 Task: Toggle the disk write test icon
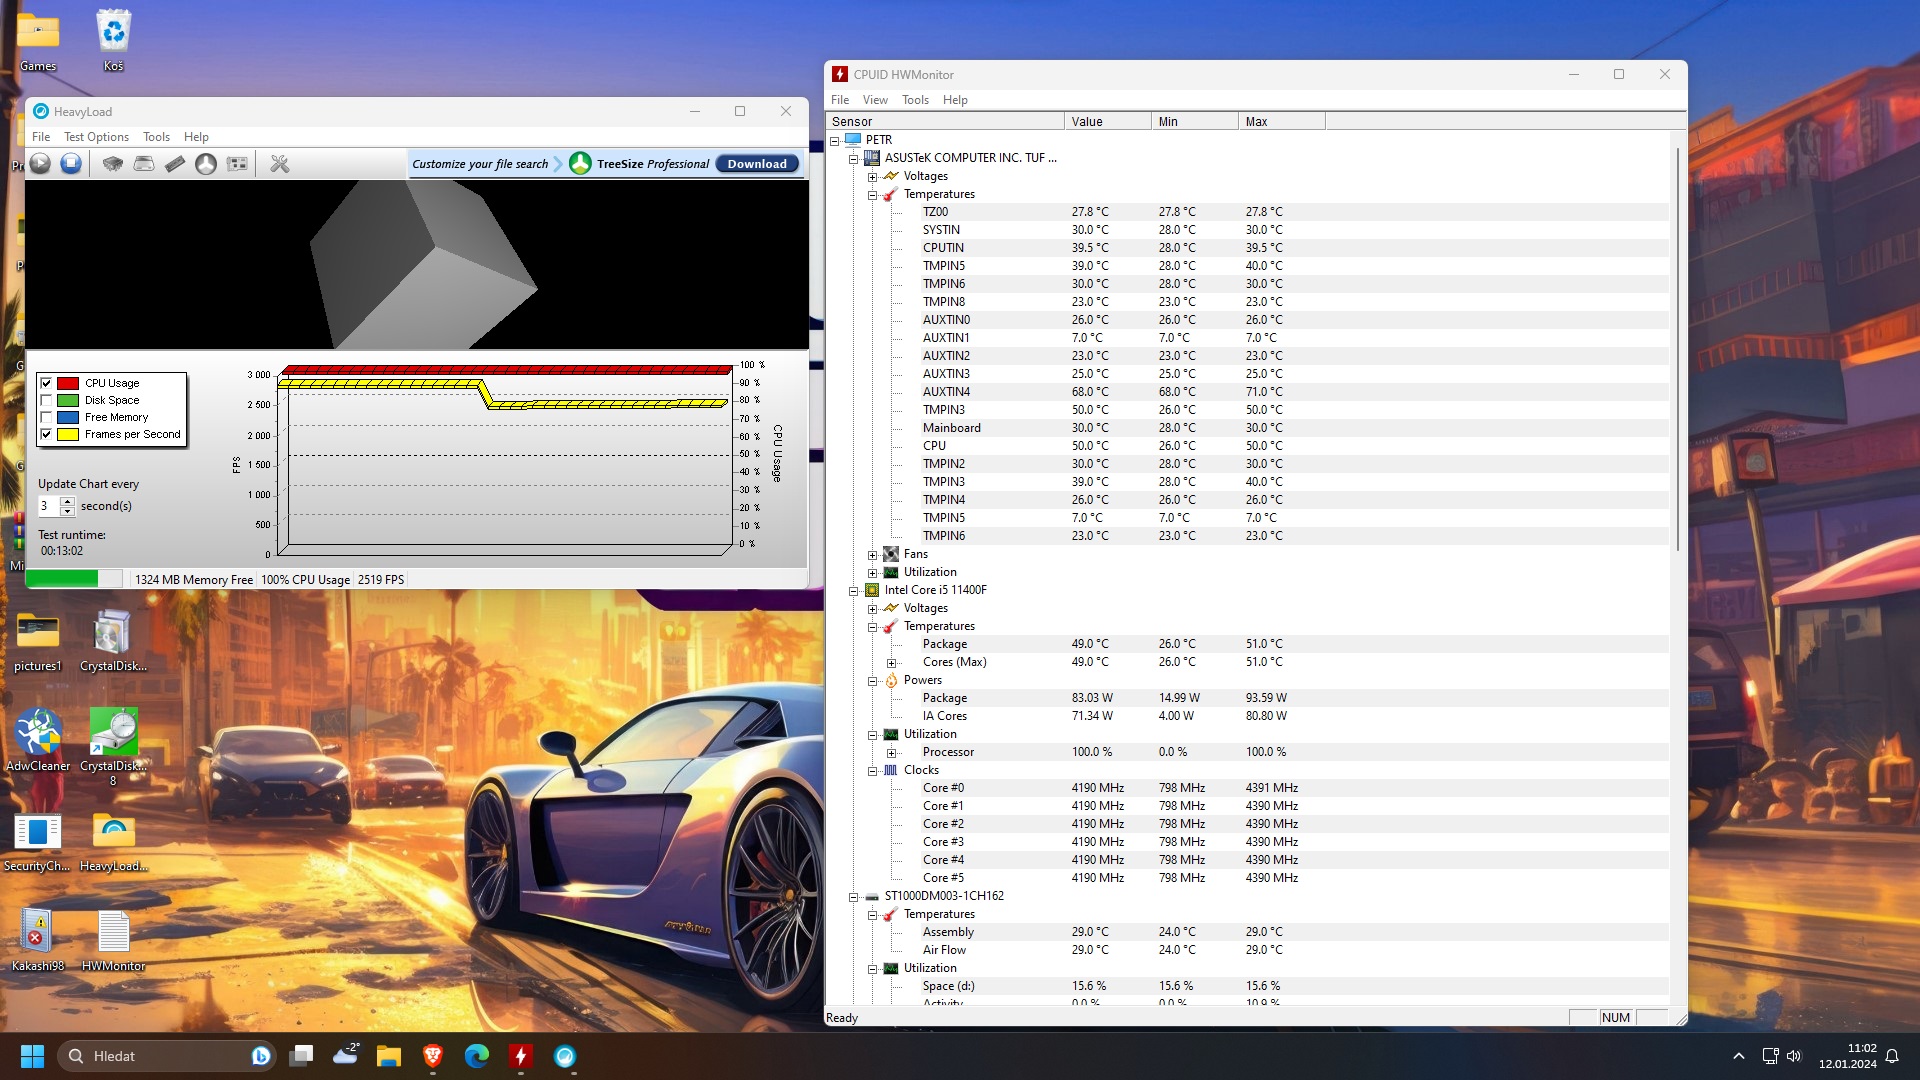(x=144, y=164)
